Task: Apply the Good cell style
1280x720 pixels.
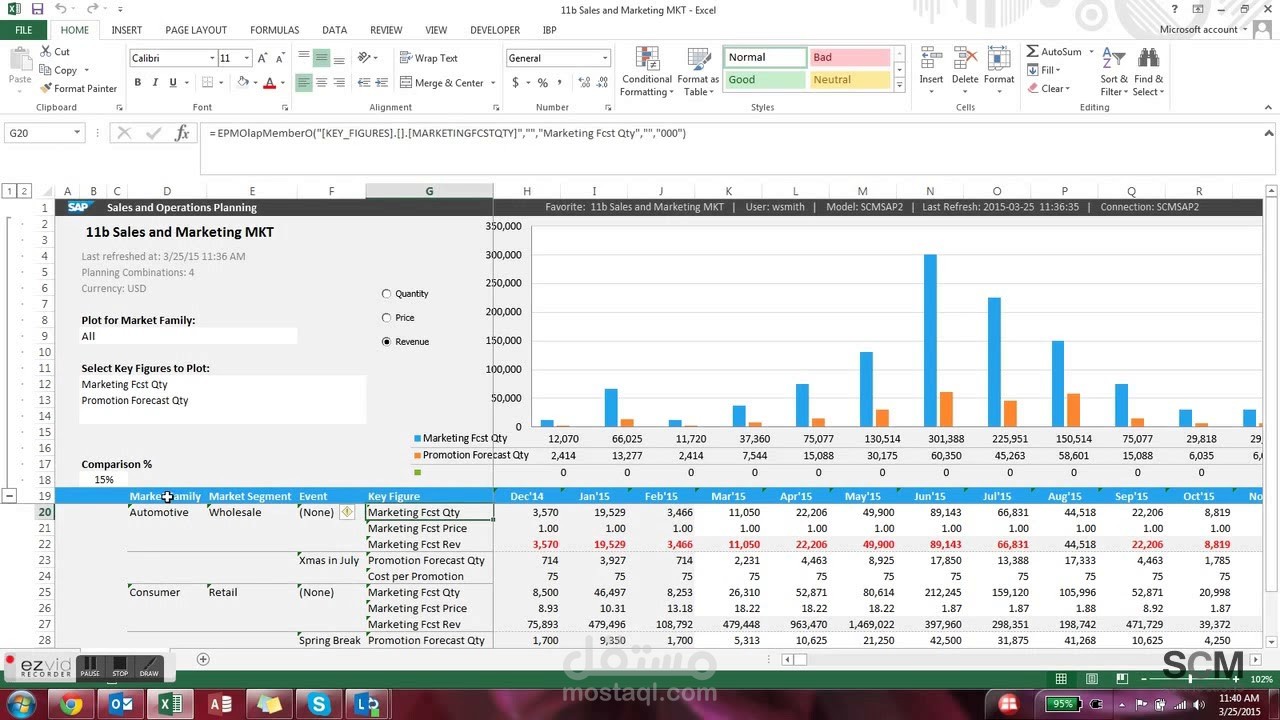Action: click(765, 80)
